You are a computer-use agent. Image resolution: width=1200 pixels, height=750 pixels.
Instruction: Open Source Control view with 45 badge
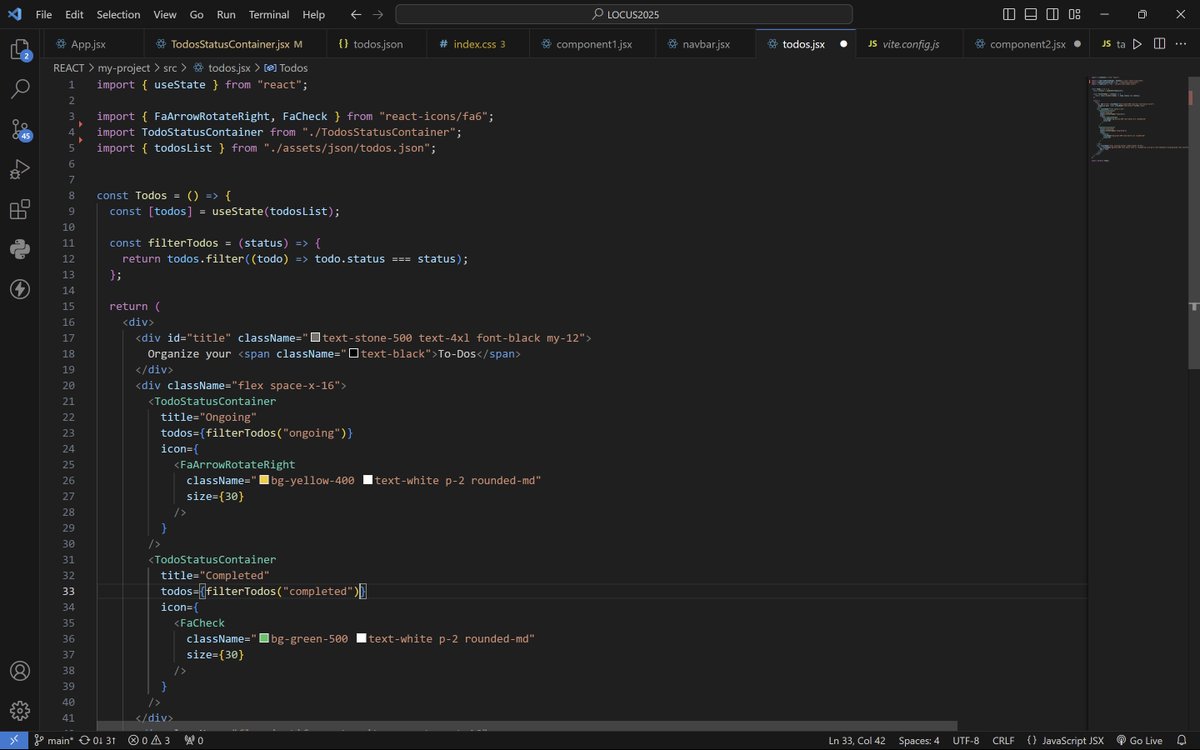20,129
